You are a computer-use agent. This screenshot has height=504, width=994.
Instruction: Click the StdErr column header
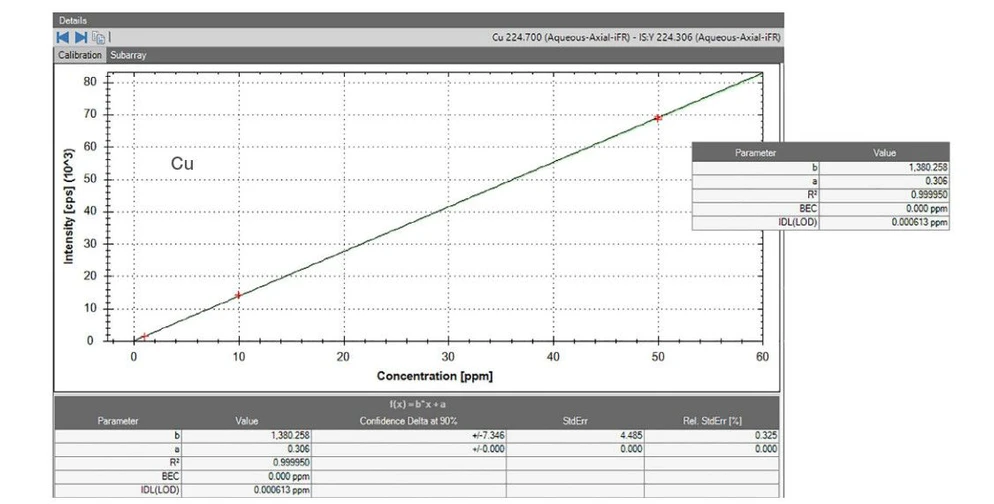point(575,421)
